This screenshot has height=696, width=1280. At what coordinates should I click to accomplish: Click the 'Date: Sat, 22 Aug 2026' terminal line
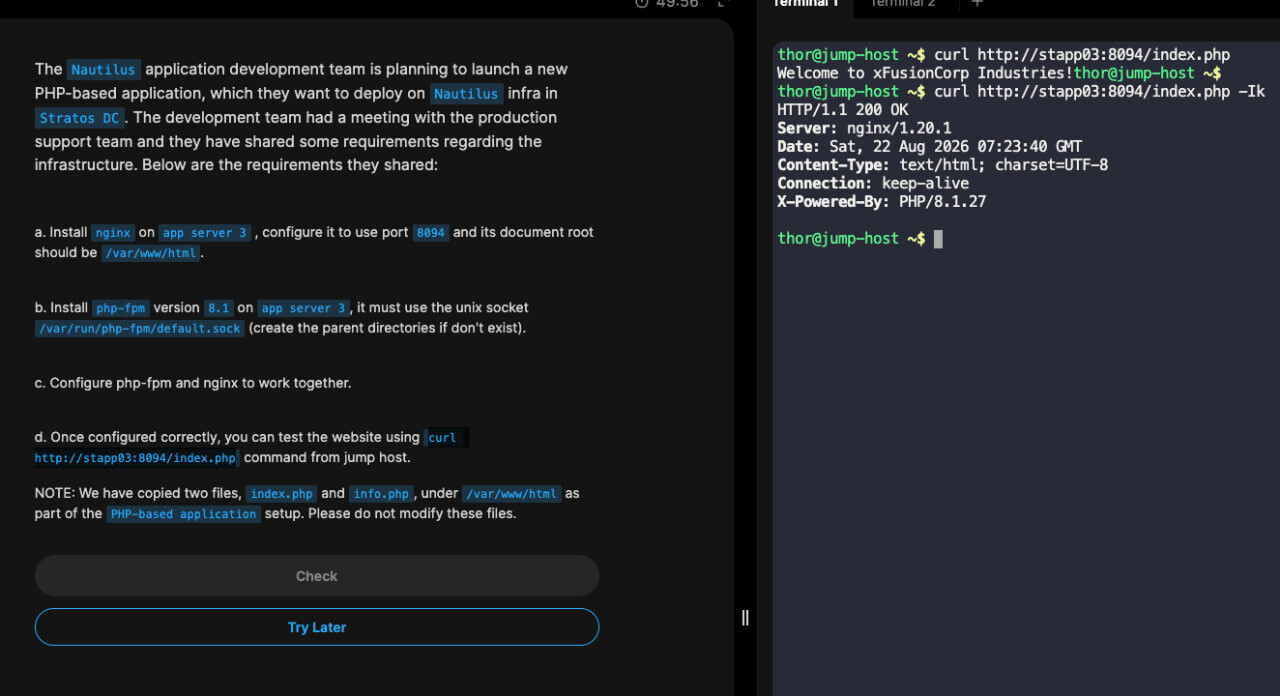pyautogui.click(x=930, y=147)
